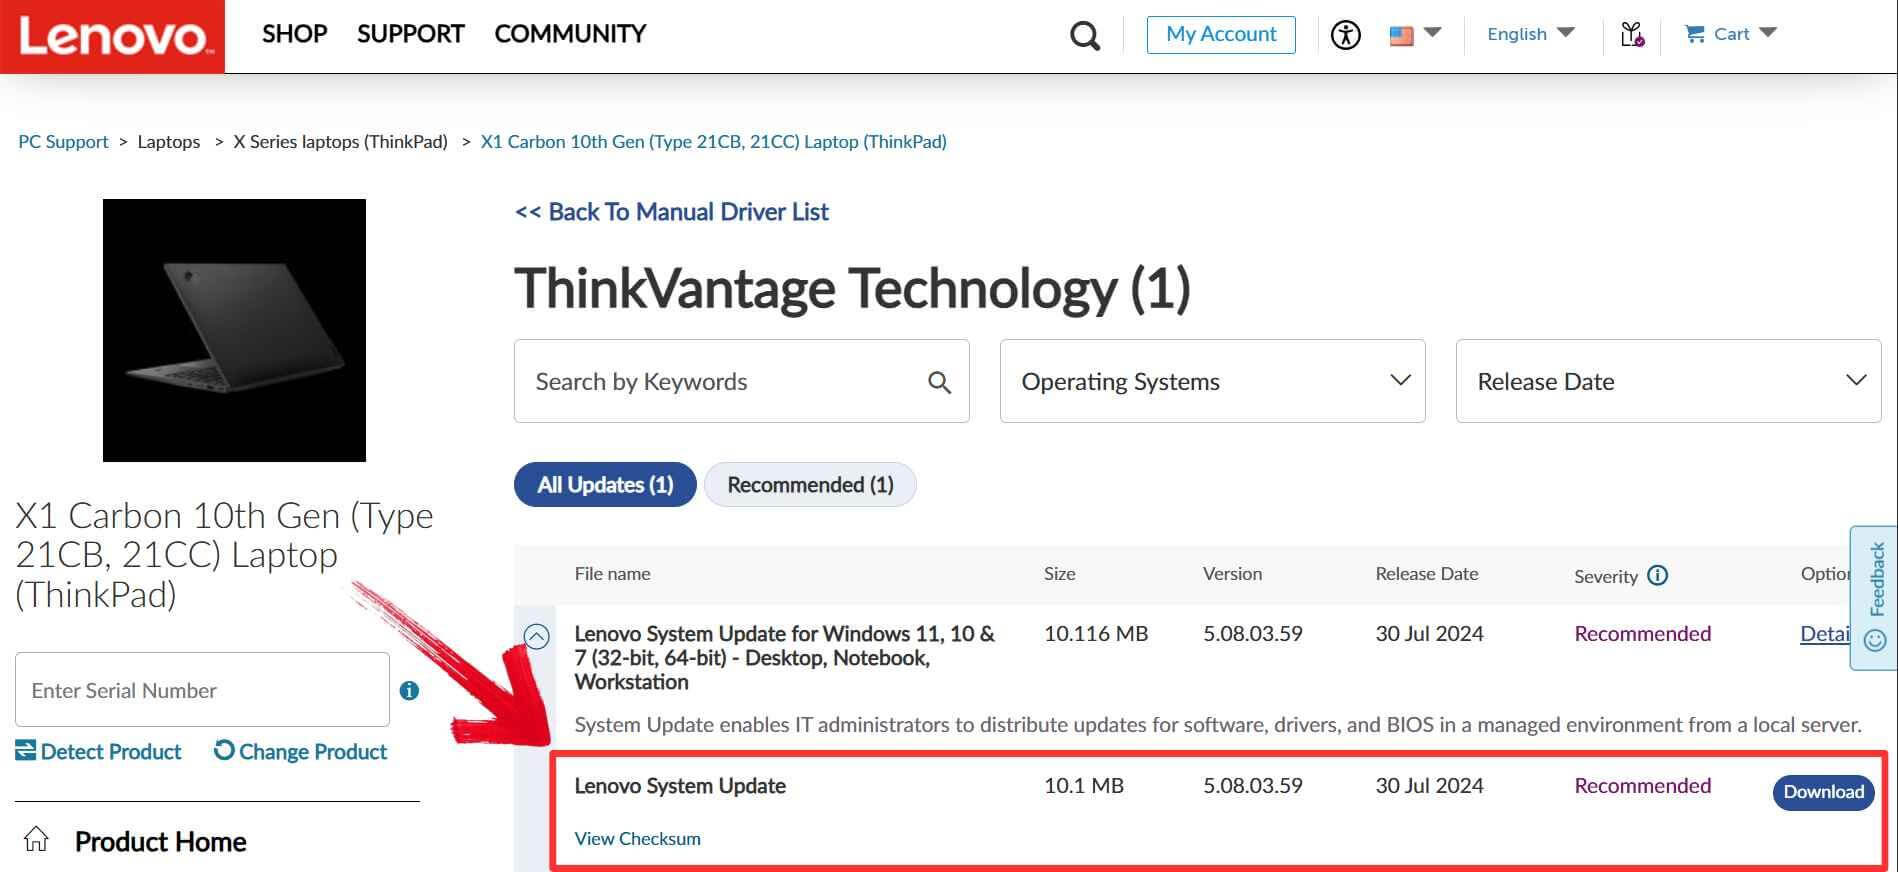Click the Size column header
Image resolution: width=1898 pixels, height=872 pixels.
1059,574
